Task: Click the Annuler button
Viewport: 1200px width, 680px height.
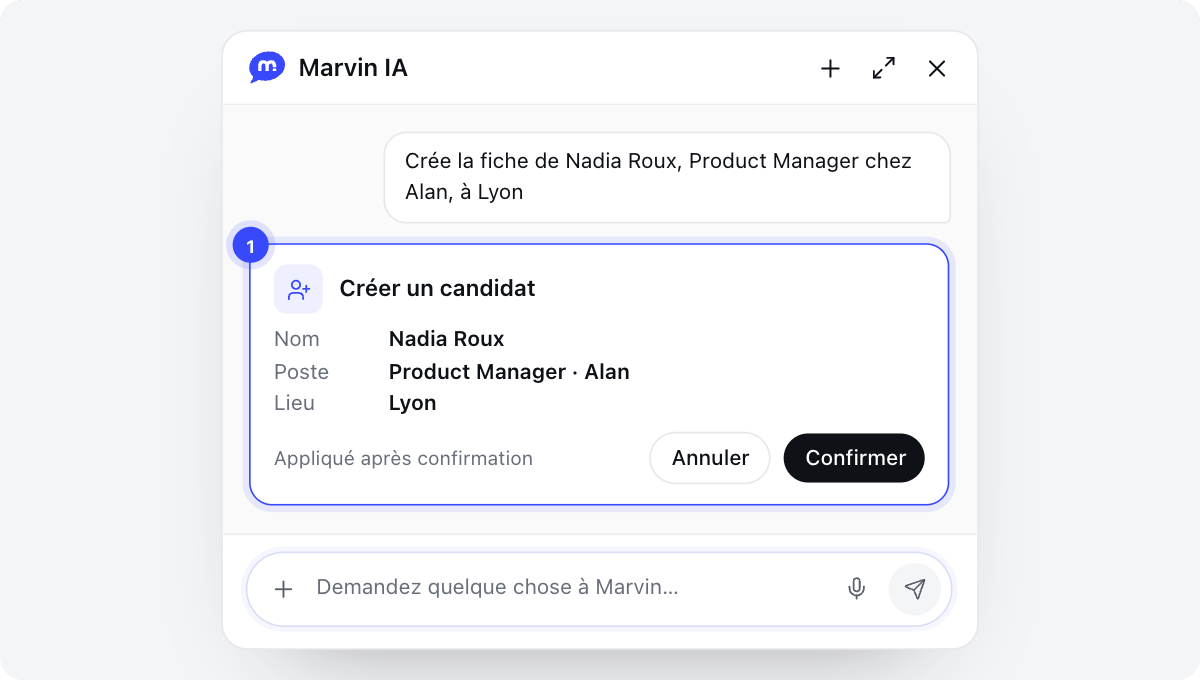Action: tap(710, 458)
